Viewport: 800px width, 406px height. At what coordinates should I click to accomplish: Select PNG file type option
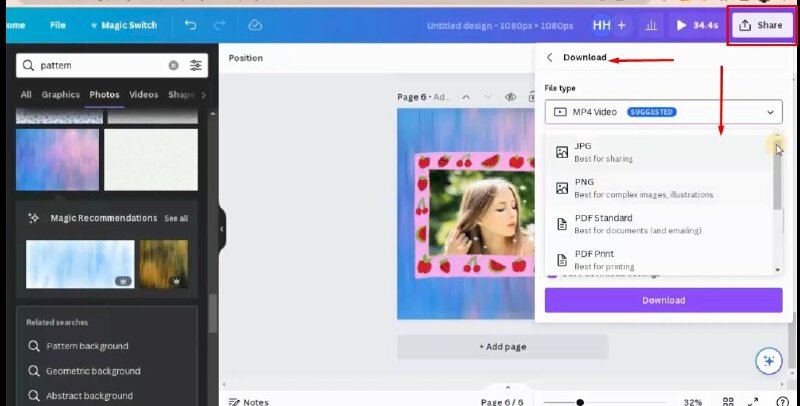click(660, 188)
